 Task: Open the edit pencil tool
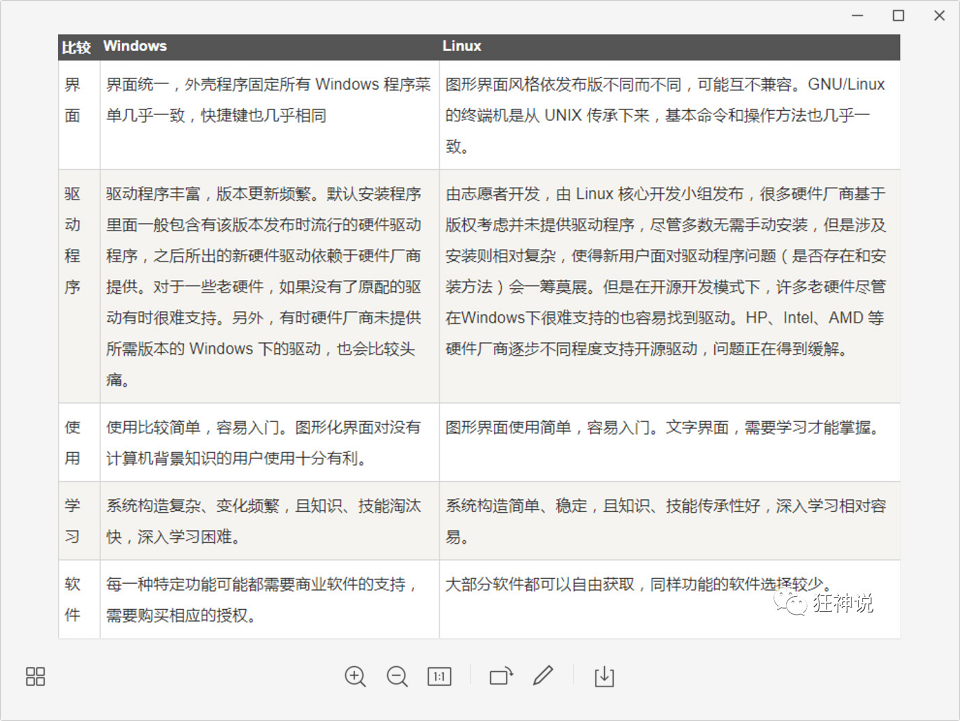tap(543, 676)
